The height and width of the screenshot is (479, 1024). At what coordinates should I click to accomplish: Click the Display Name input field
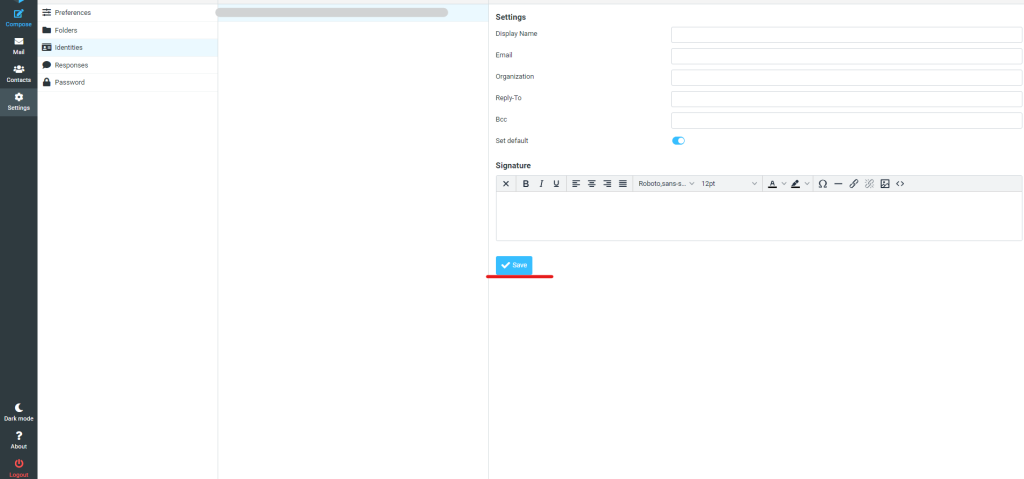point(846,34)
